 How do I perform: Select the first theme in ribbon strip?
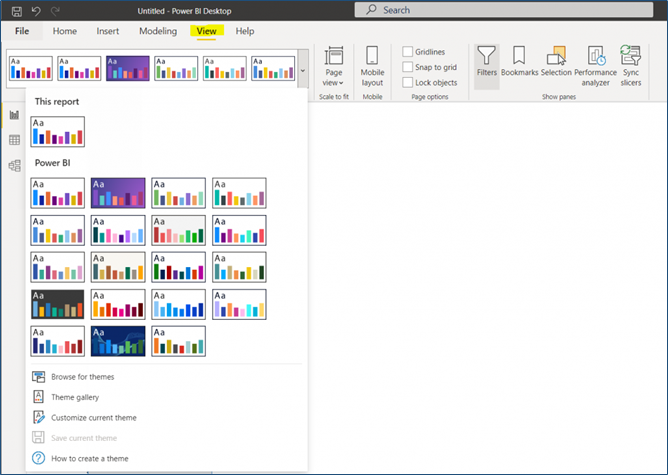coord(31,68)
